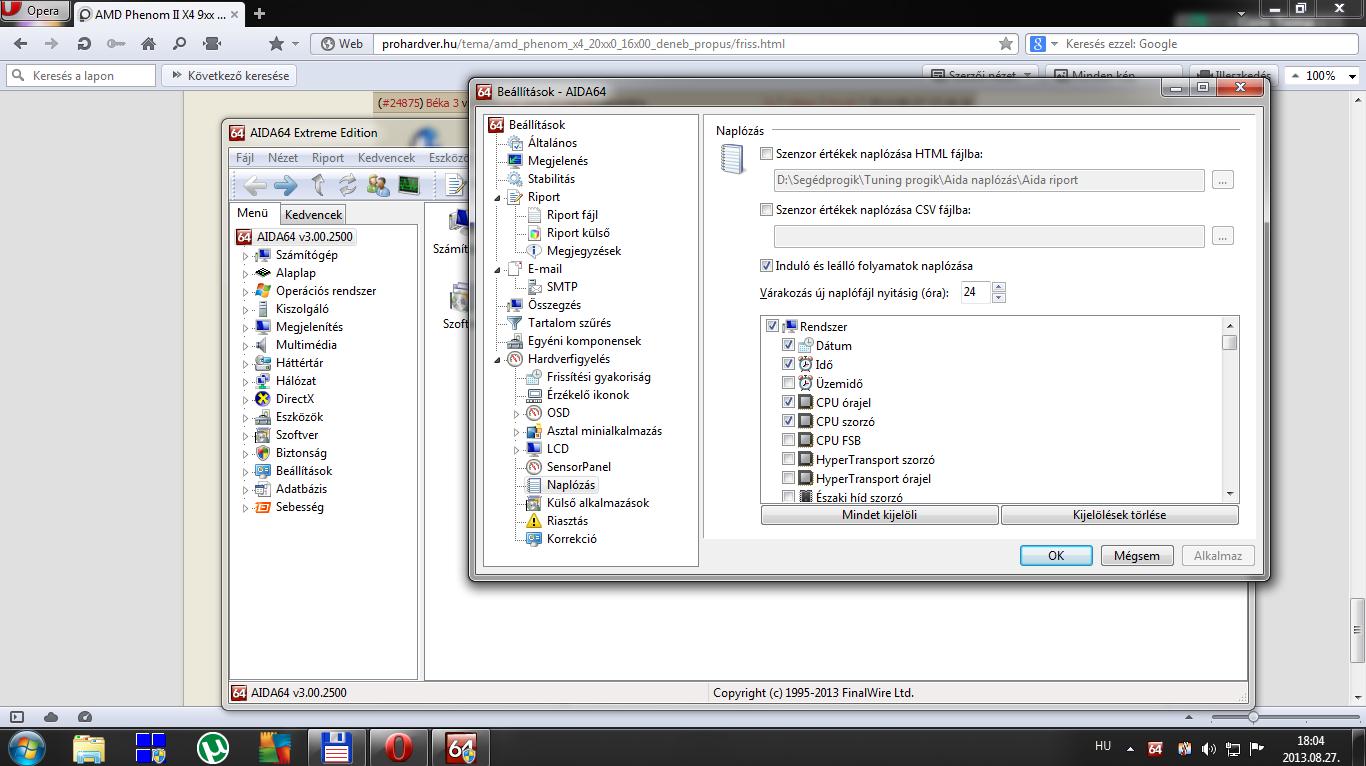Screen dimensions: 1366x766
Task: Uncheck the Dátum checkbox
Action: pyautogui.click(x=789, y=345)
